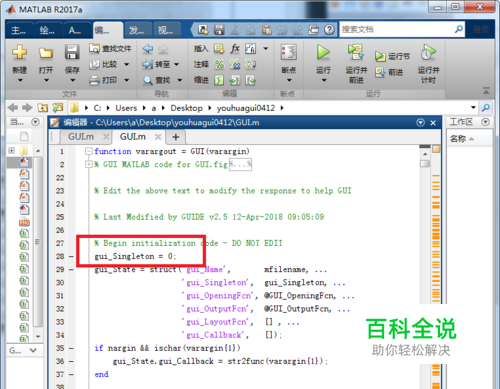Viewport: 500px width, 389px height.
Task: Open the Breakpoints icon
Action: click(289, 52)
